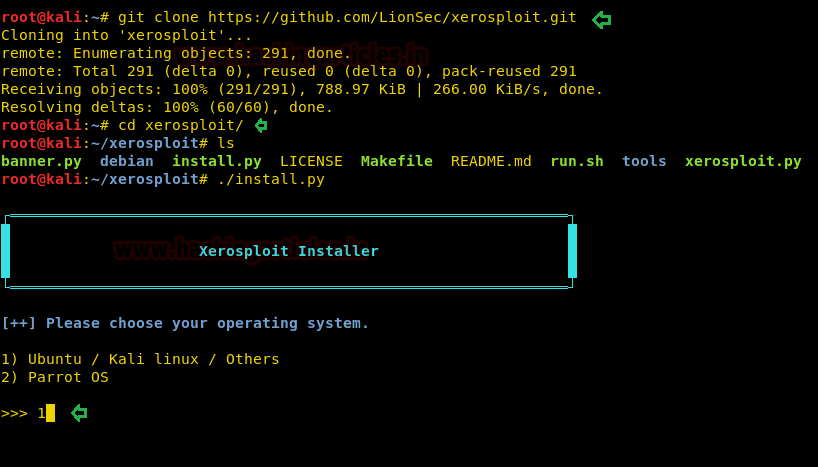Select xerosploit.py in the listing

point(743,161)
